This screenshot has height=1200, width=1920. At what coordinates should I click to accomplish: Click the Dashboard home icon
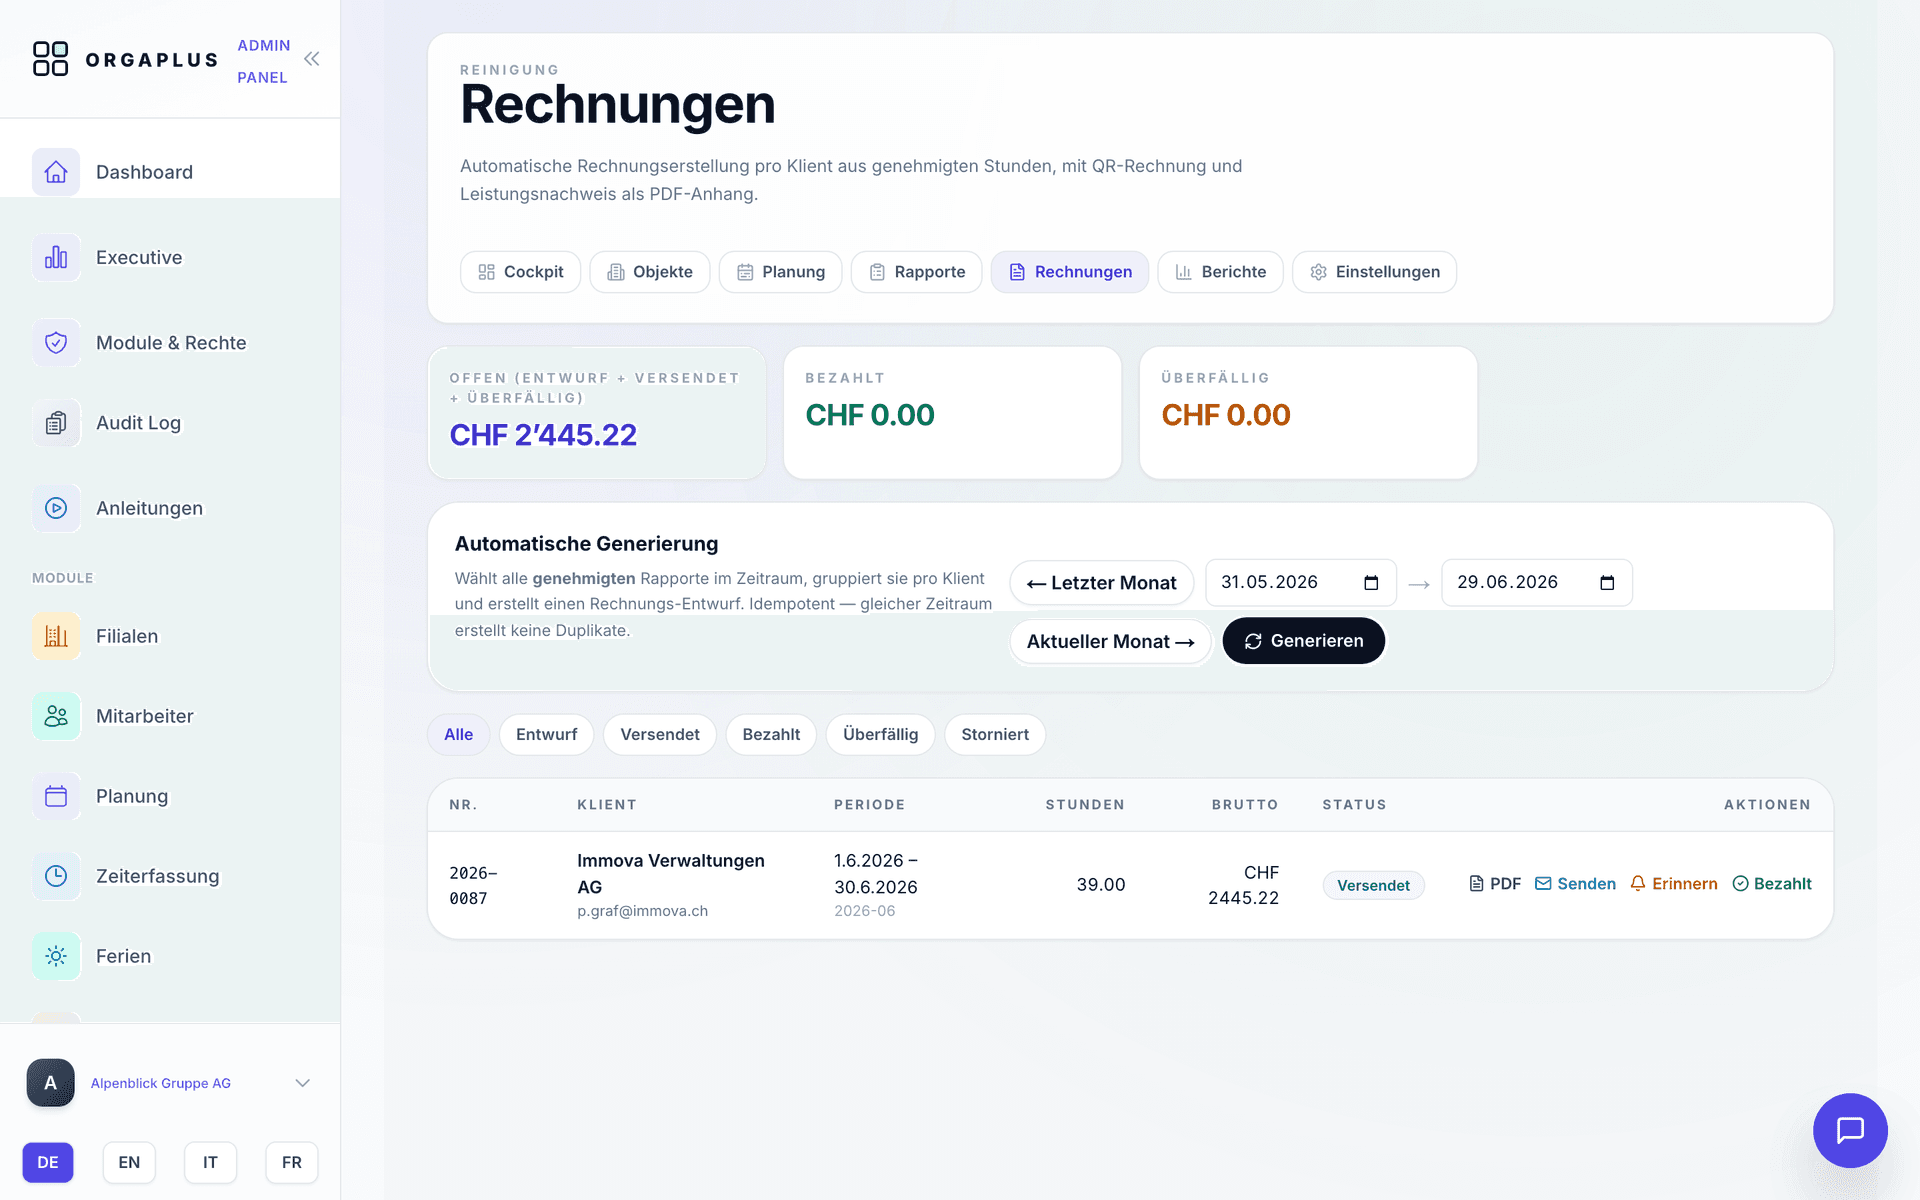point(56,172)
